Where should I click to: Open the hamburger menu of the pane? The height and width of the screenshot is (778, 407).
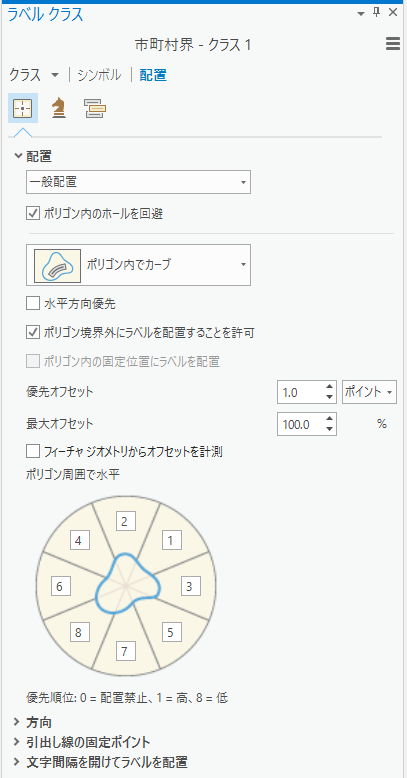(x=393, y=44)
